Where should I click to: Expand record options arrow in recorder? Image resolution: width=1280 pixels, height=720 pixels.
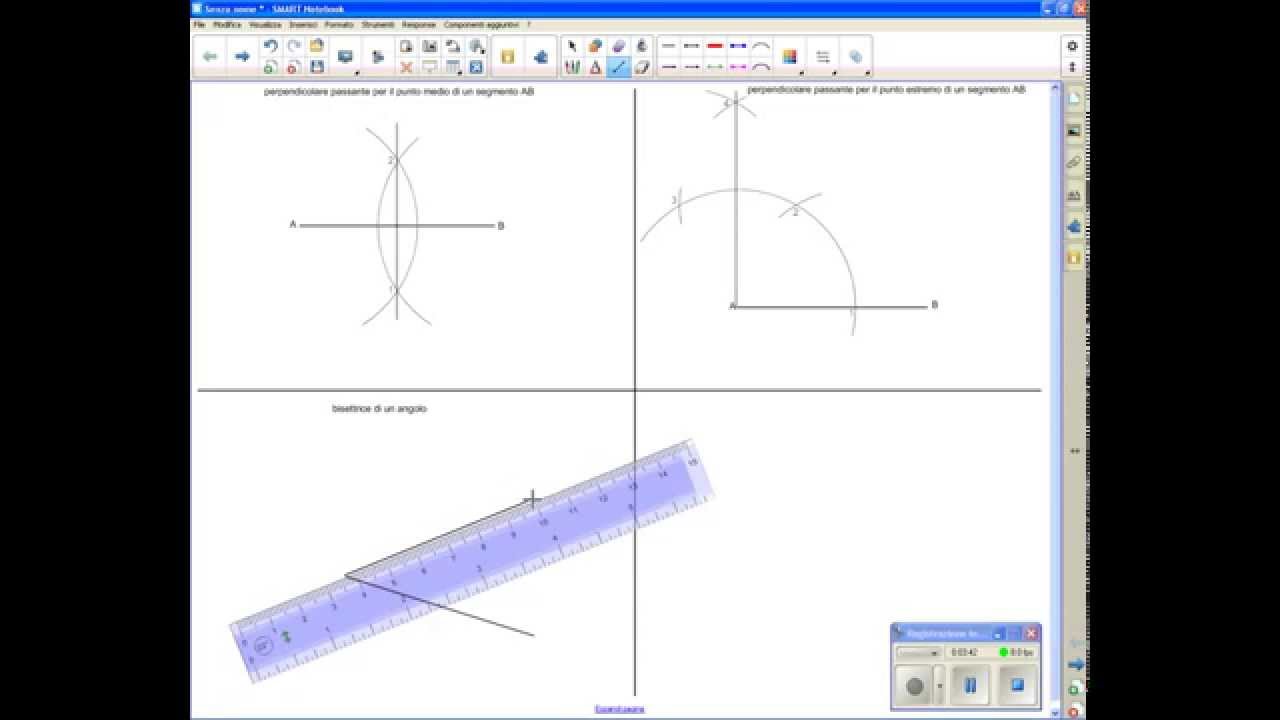pos(939,687)
